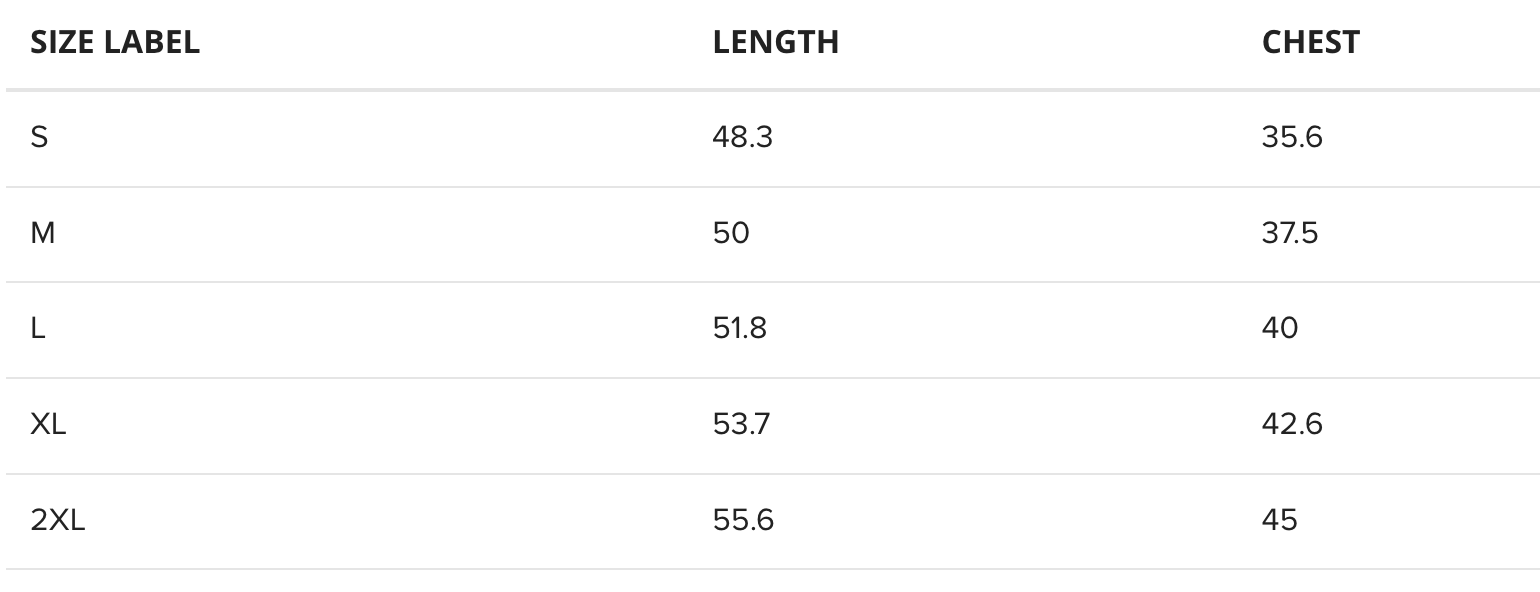Click the thick divider under the header row
The width and height of the screenshot is (1540, 592).
click(x=770, y=90)
